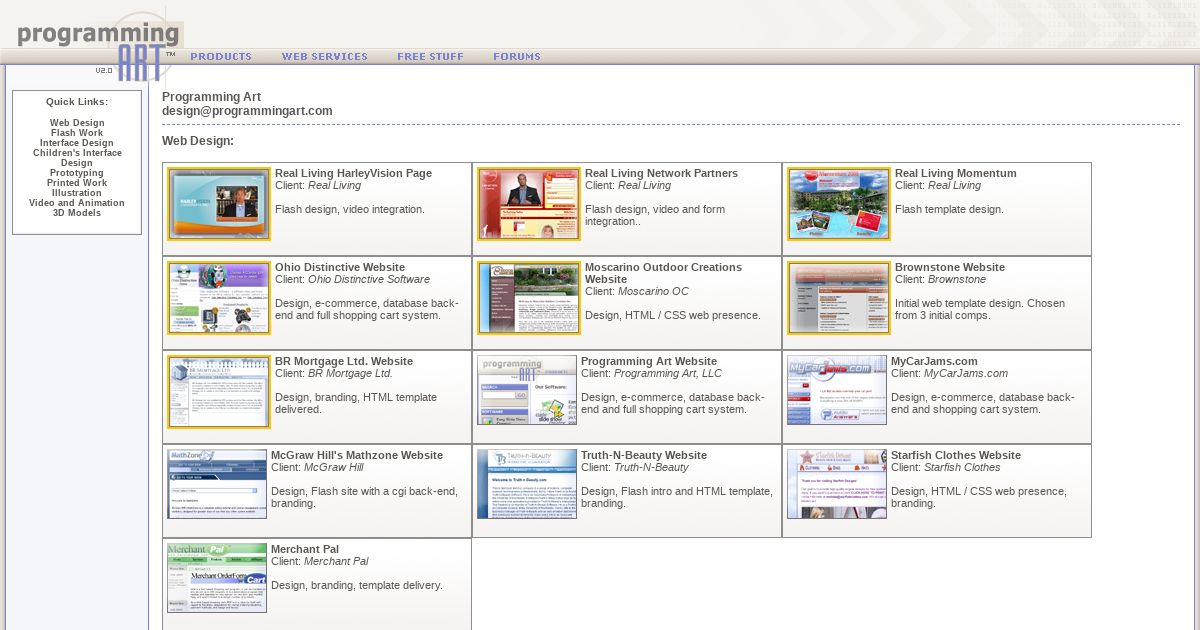Click Moscarino Outdoor Creations Website title
This screenshot has height=630, width=1200.
(x=664, y=273)
